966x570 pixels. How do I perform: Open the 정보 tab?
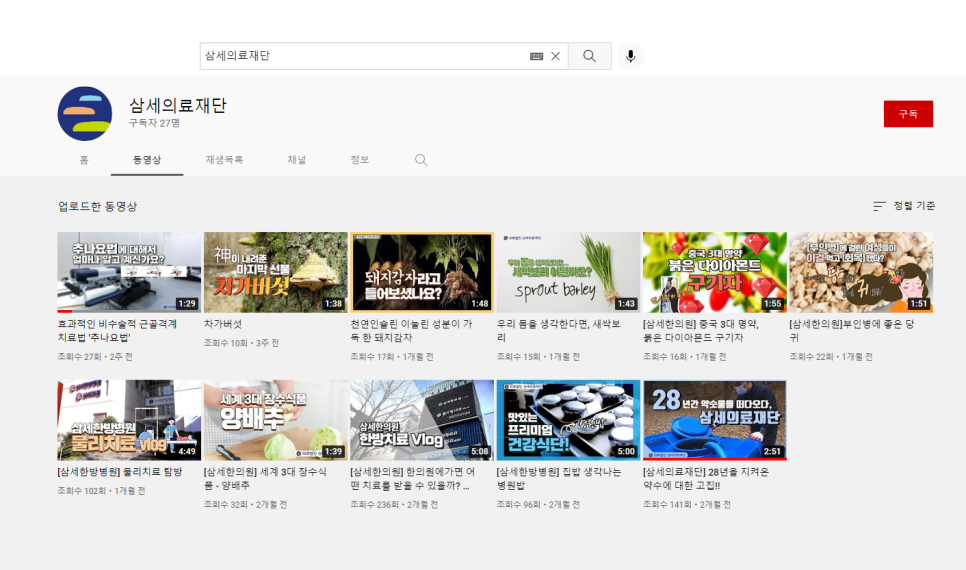point(360,160)
